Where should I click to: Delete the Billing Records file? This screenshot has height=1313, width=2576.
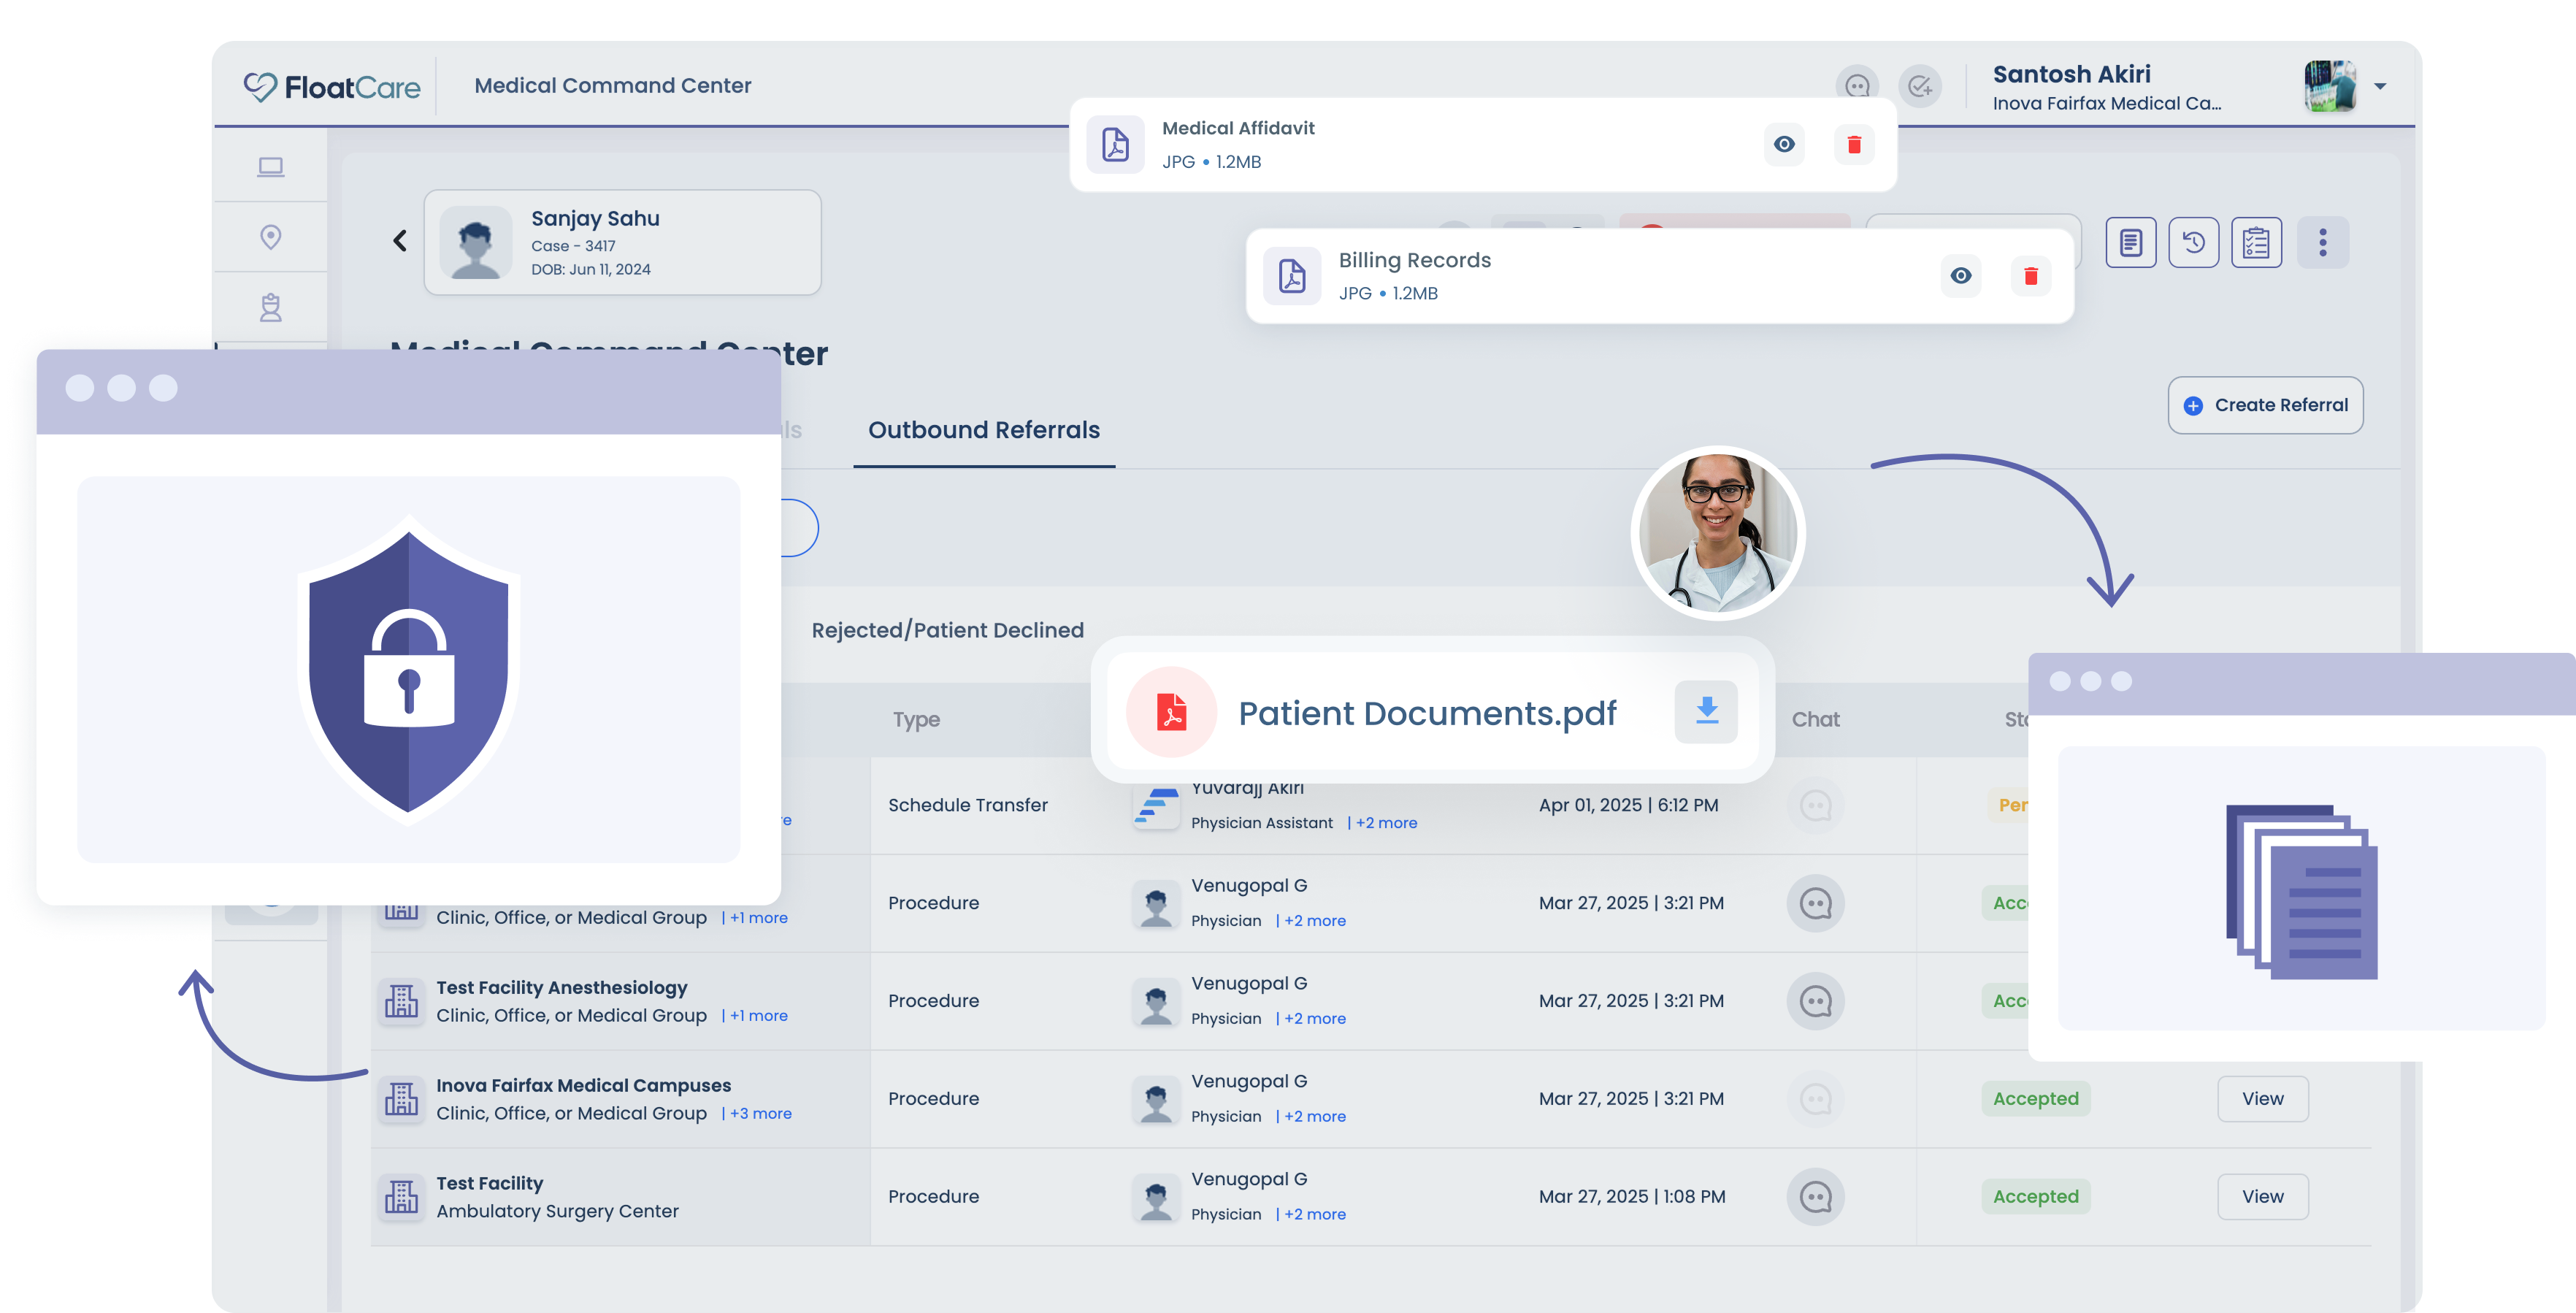[2031, 276]
